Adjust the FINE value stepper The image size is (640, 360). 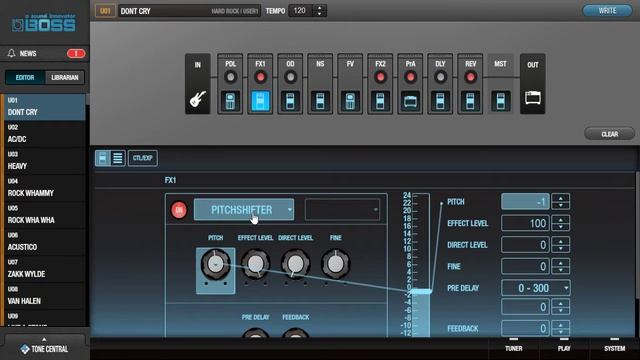tap(560, 267)
